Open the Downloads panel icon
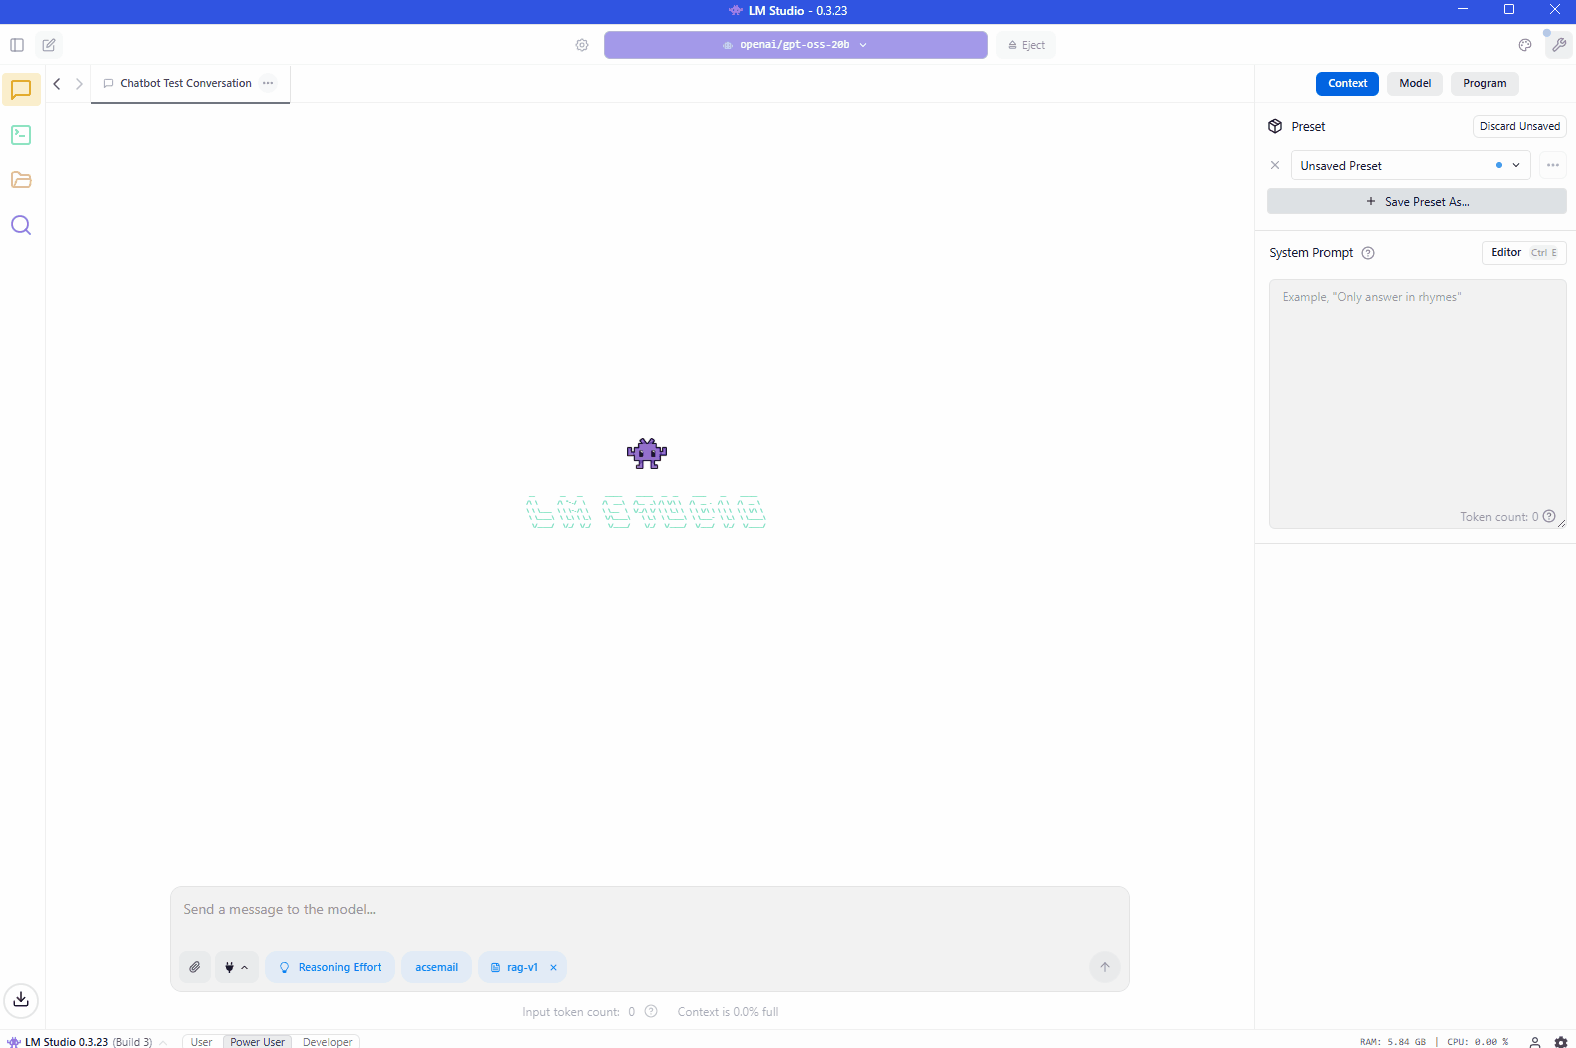 (x=21, y=999)
